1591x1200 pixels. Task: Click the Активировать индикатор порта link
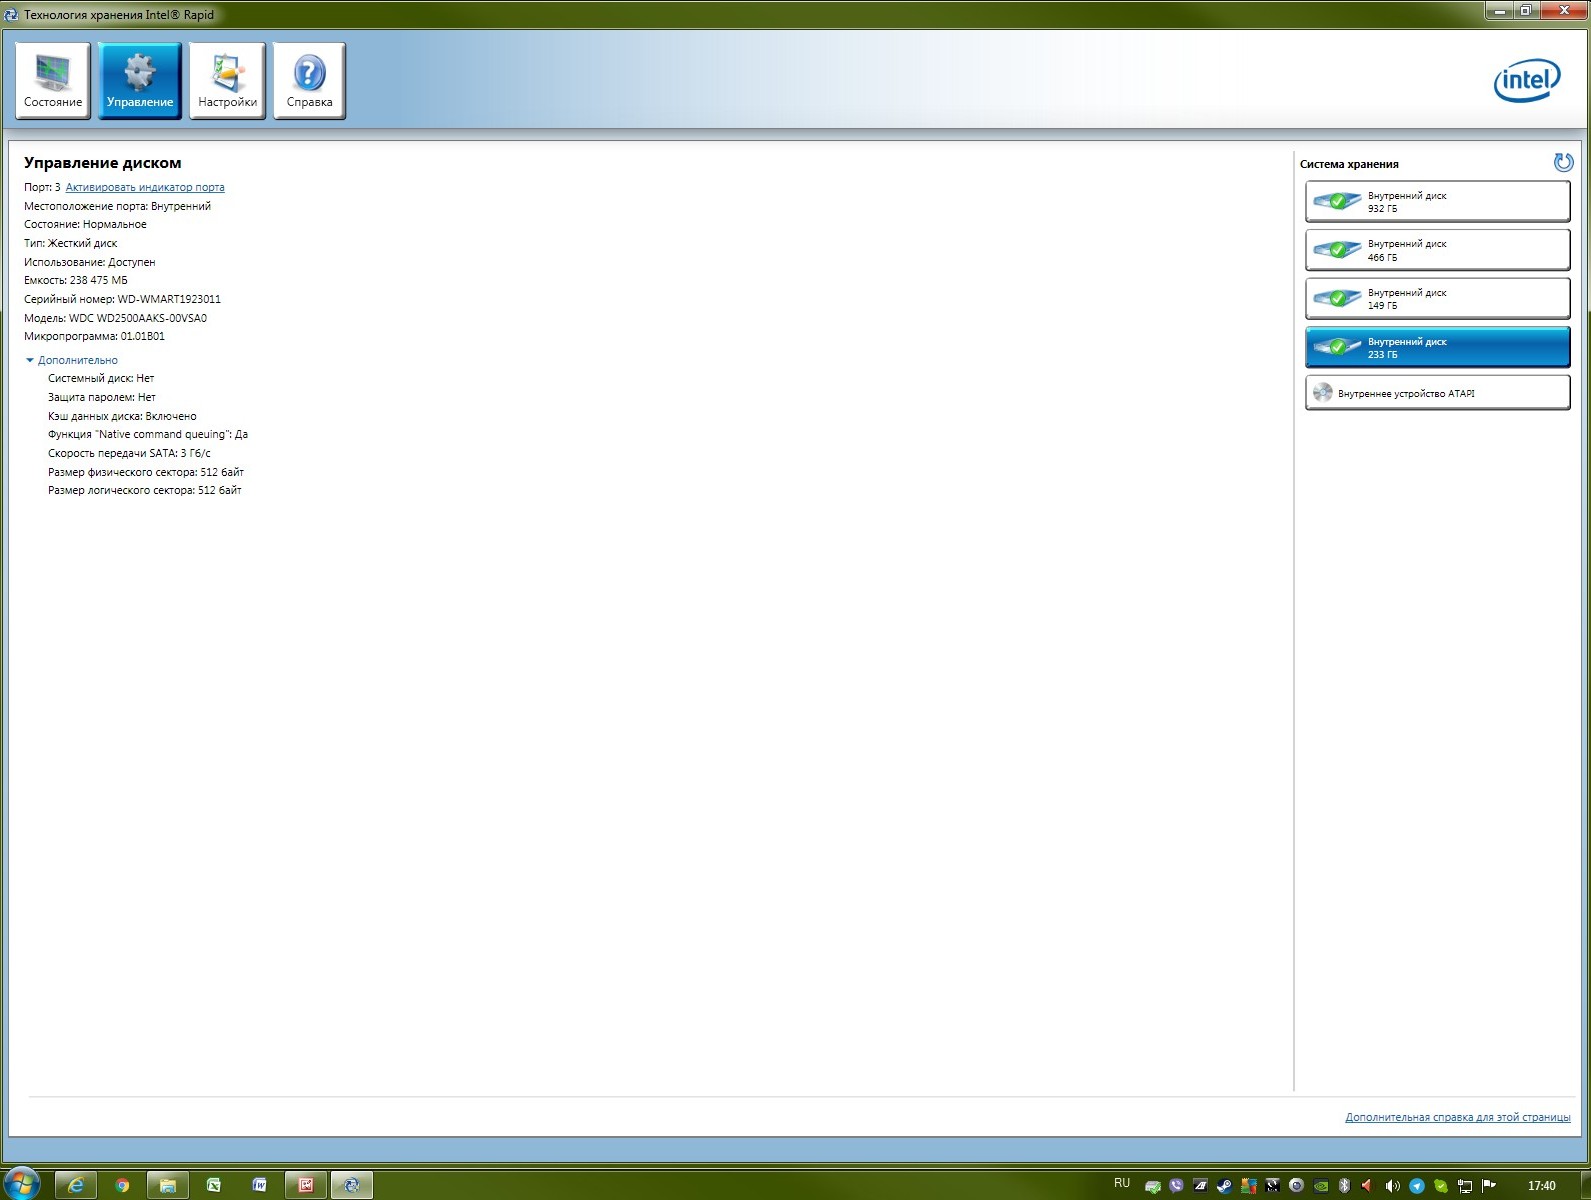click(145, 187)
